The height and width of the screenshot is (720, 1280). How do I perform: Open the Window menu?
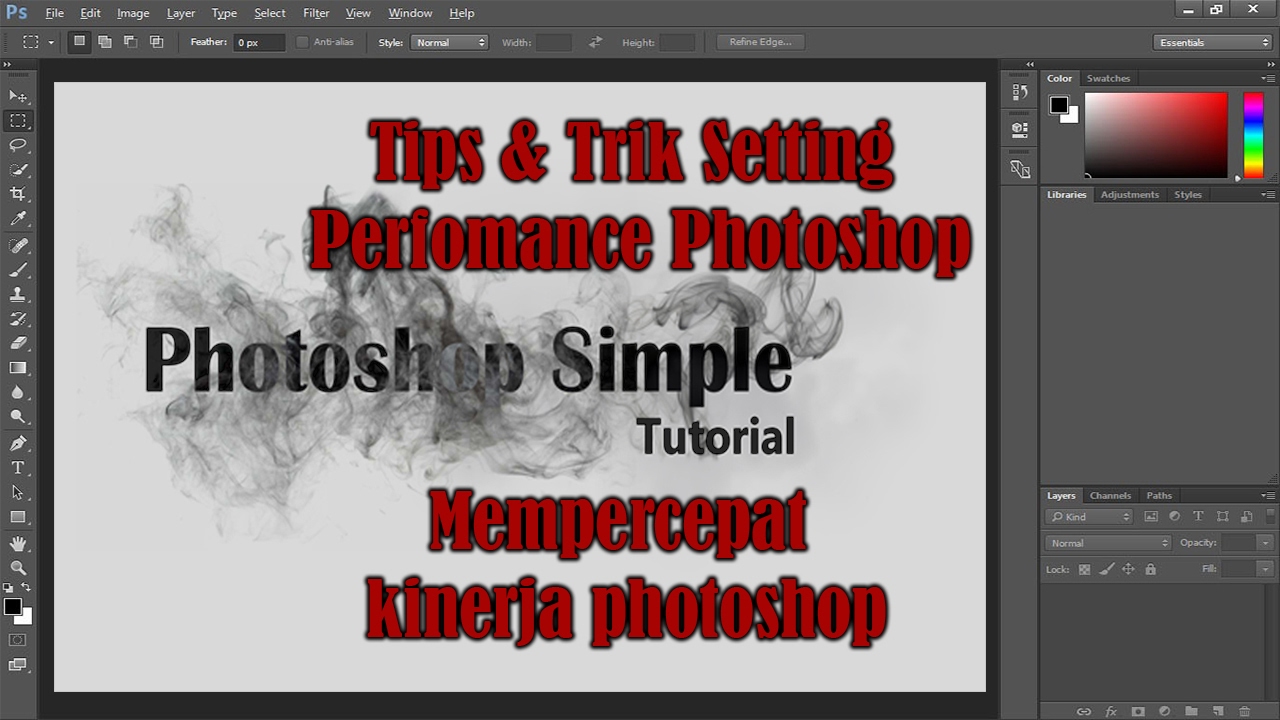[x=410, y=13]
